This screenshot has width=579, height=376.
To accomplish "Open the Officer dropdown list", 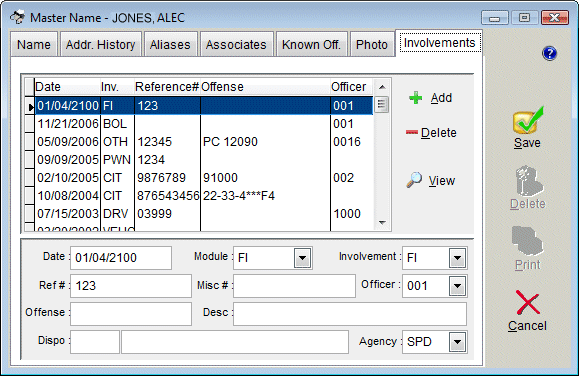I will point(457,286).
